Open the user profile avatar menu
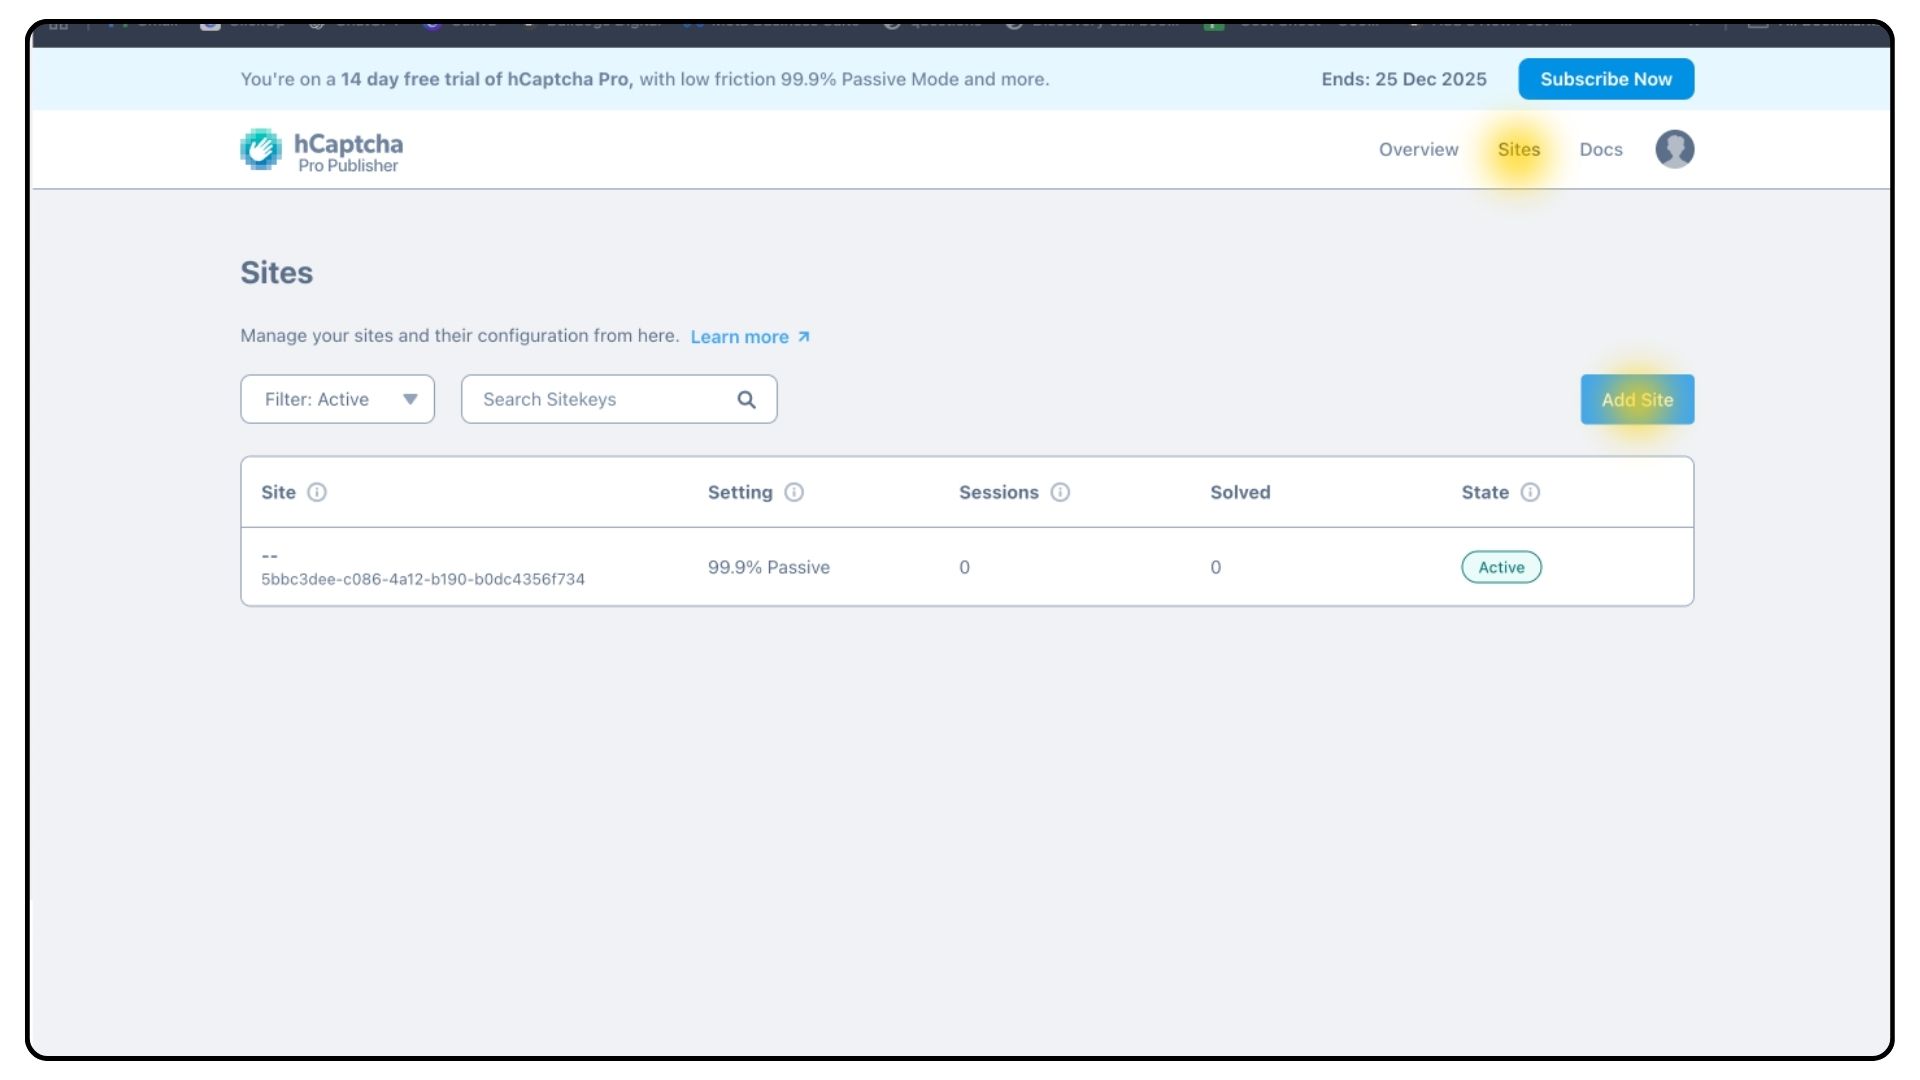This screenshot has height=1080, width=1920. pos(1674,150)
